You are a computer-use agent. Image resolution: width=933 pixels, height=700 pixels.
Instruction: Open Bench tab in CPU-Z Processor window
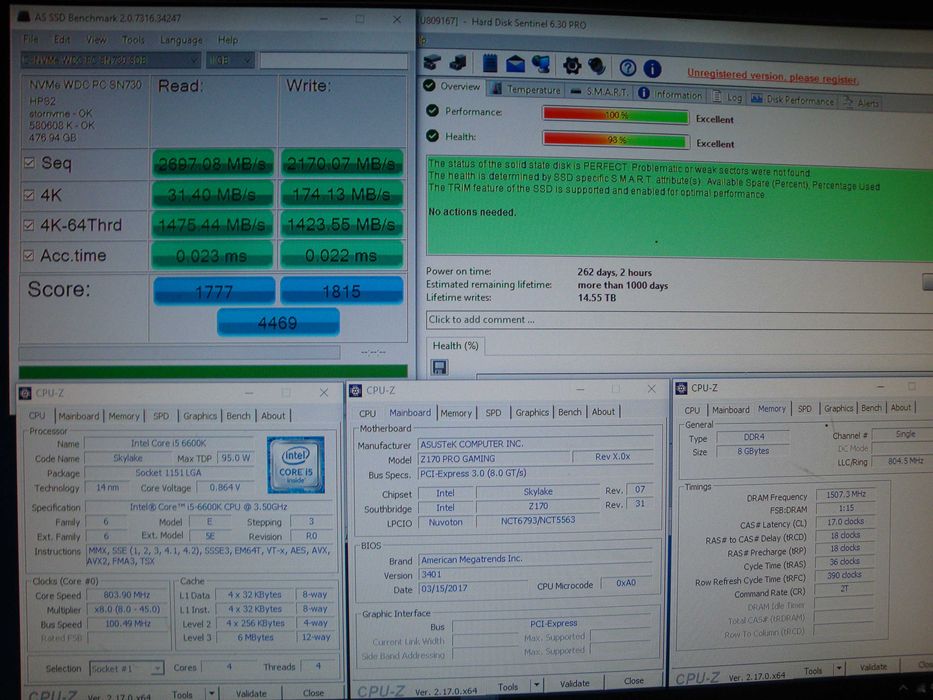coord(238,415)
